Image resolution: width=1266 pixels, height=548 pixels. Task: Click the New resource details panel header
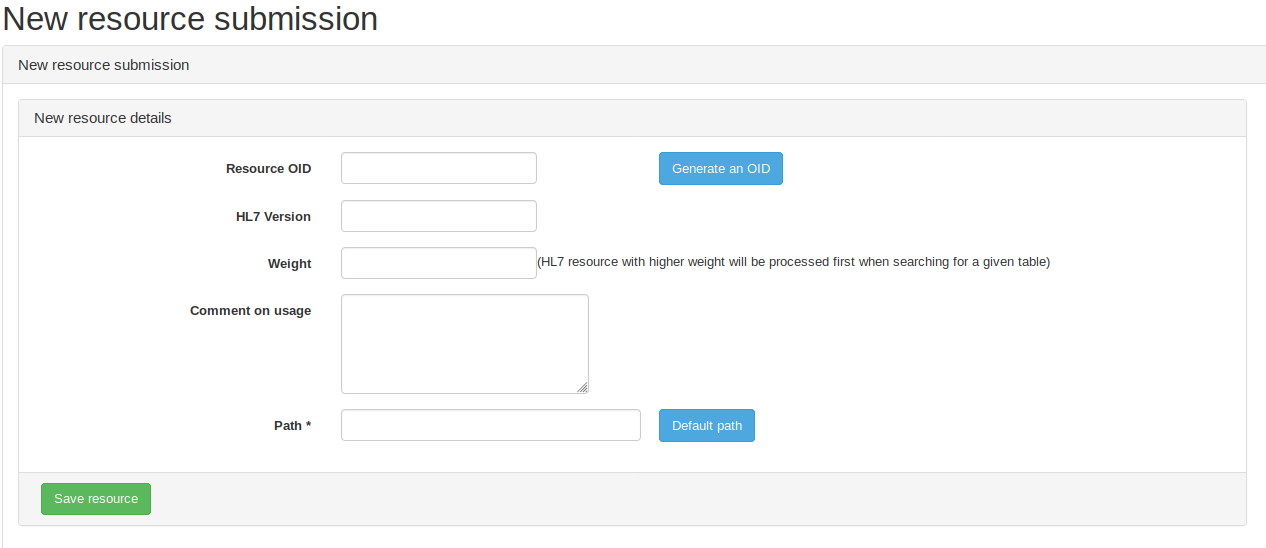(103, 118)
